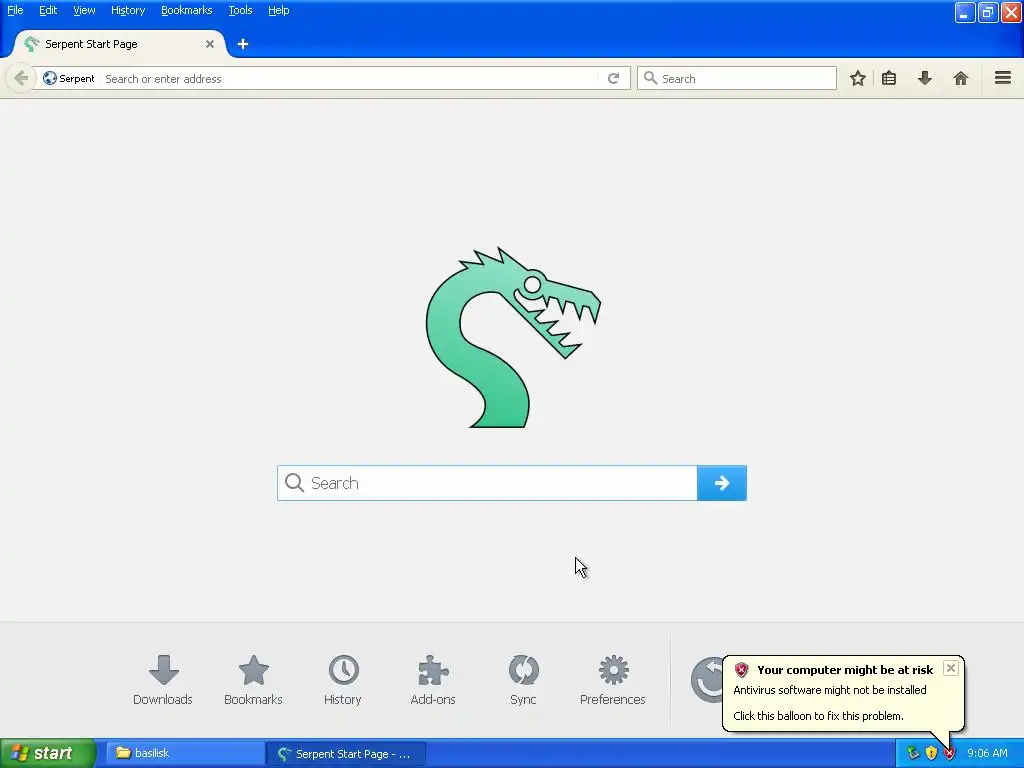Viewport: 1024px width, 768px height.
Task: Click the computer at risk balloon message
Action: pyautogui.click(x=844, y=692)
